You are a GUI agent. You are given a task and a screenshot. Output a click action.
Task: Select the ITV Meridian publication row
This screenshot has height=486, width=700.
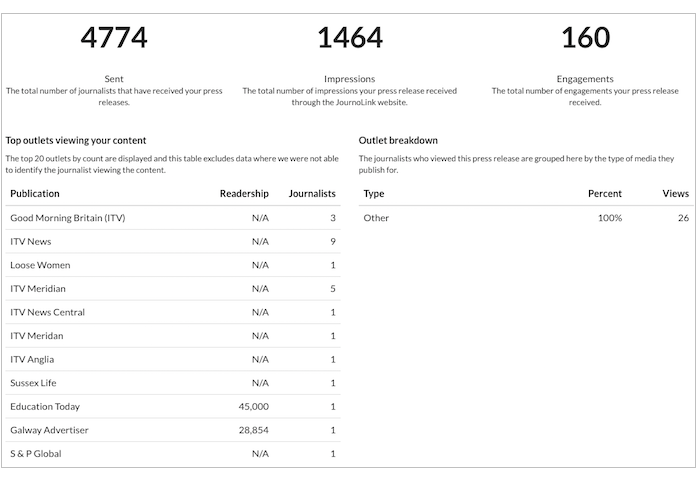(x=173, y=289)
